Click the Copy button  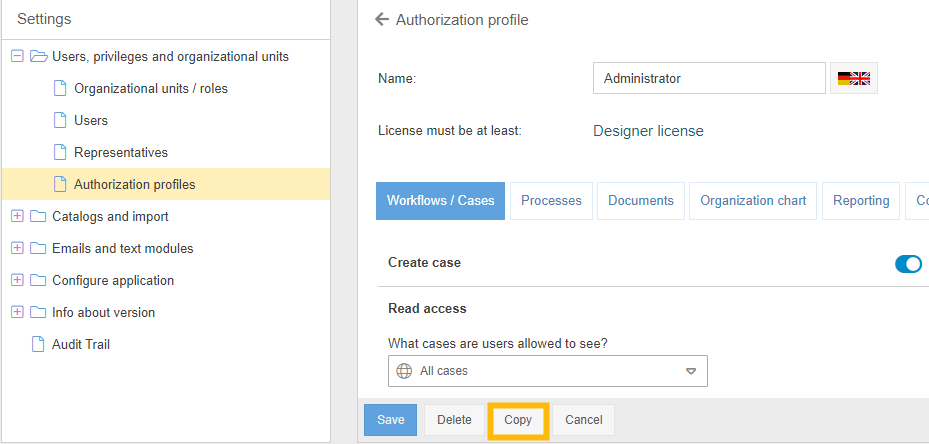(518, 420)
